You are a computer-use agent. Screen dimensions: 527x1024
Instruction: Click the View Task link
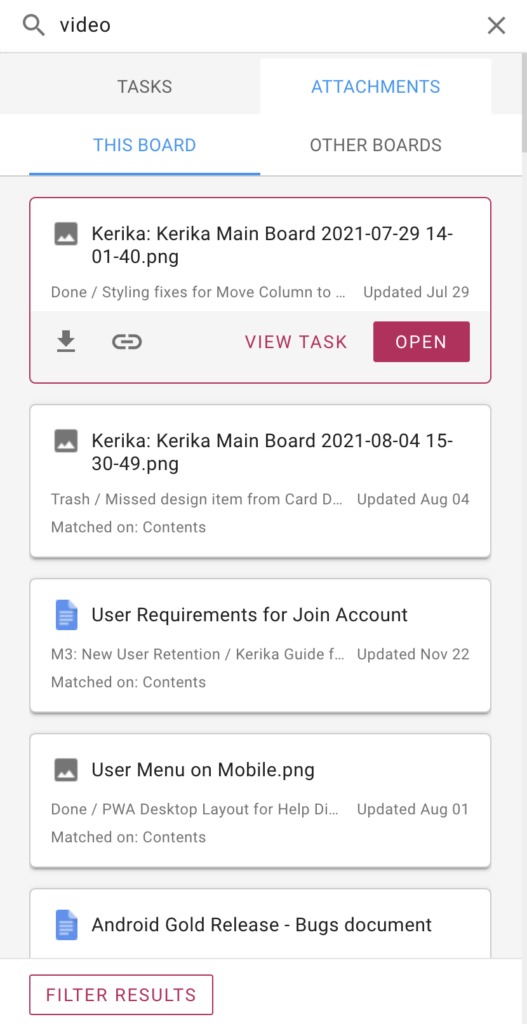(296, 342)
